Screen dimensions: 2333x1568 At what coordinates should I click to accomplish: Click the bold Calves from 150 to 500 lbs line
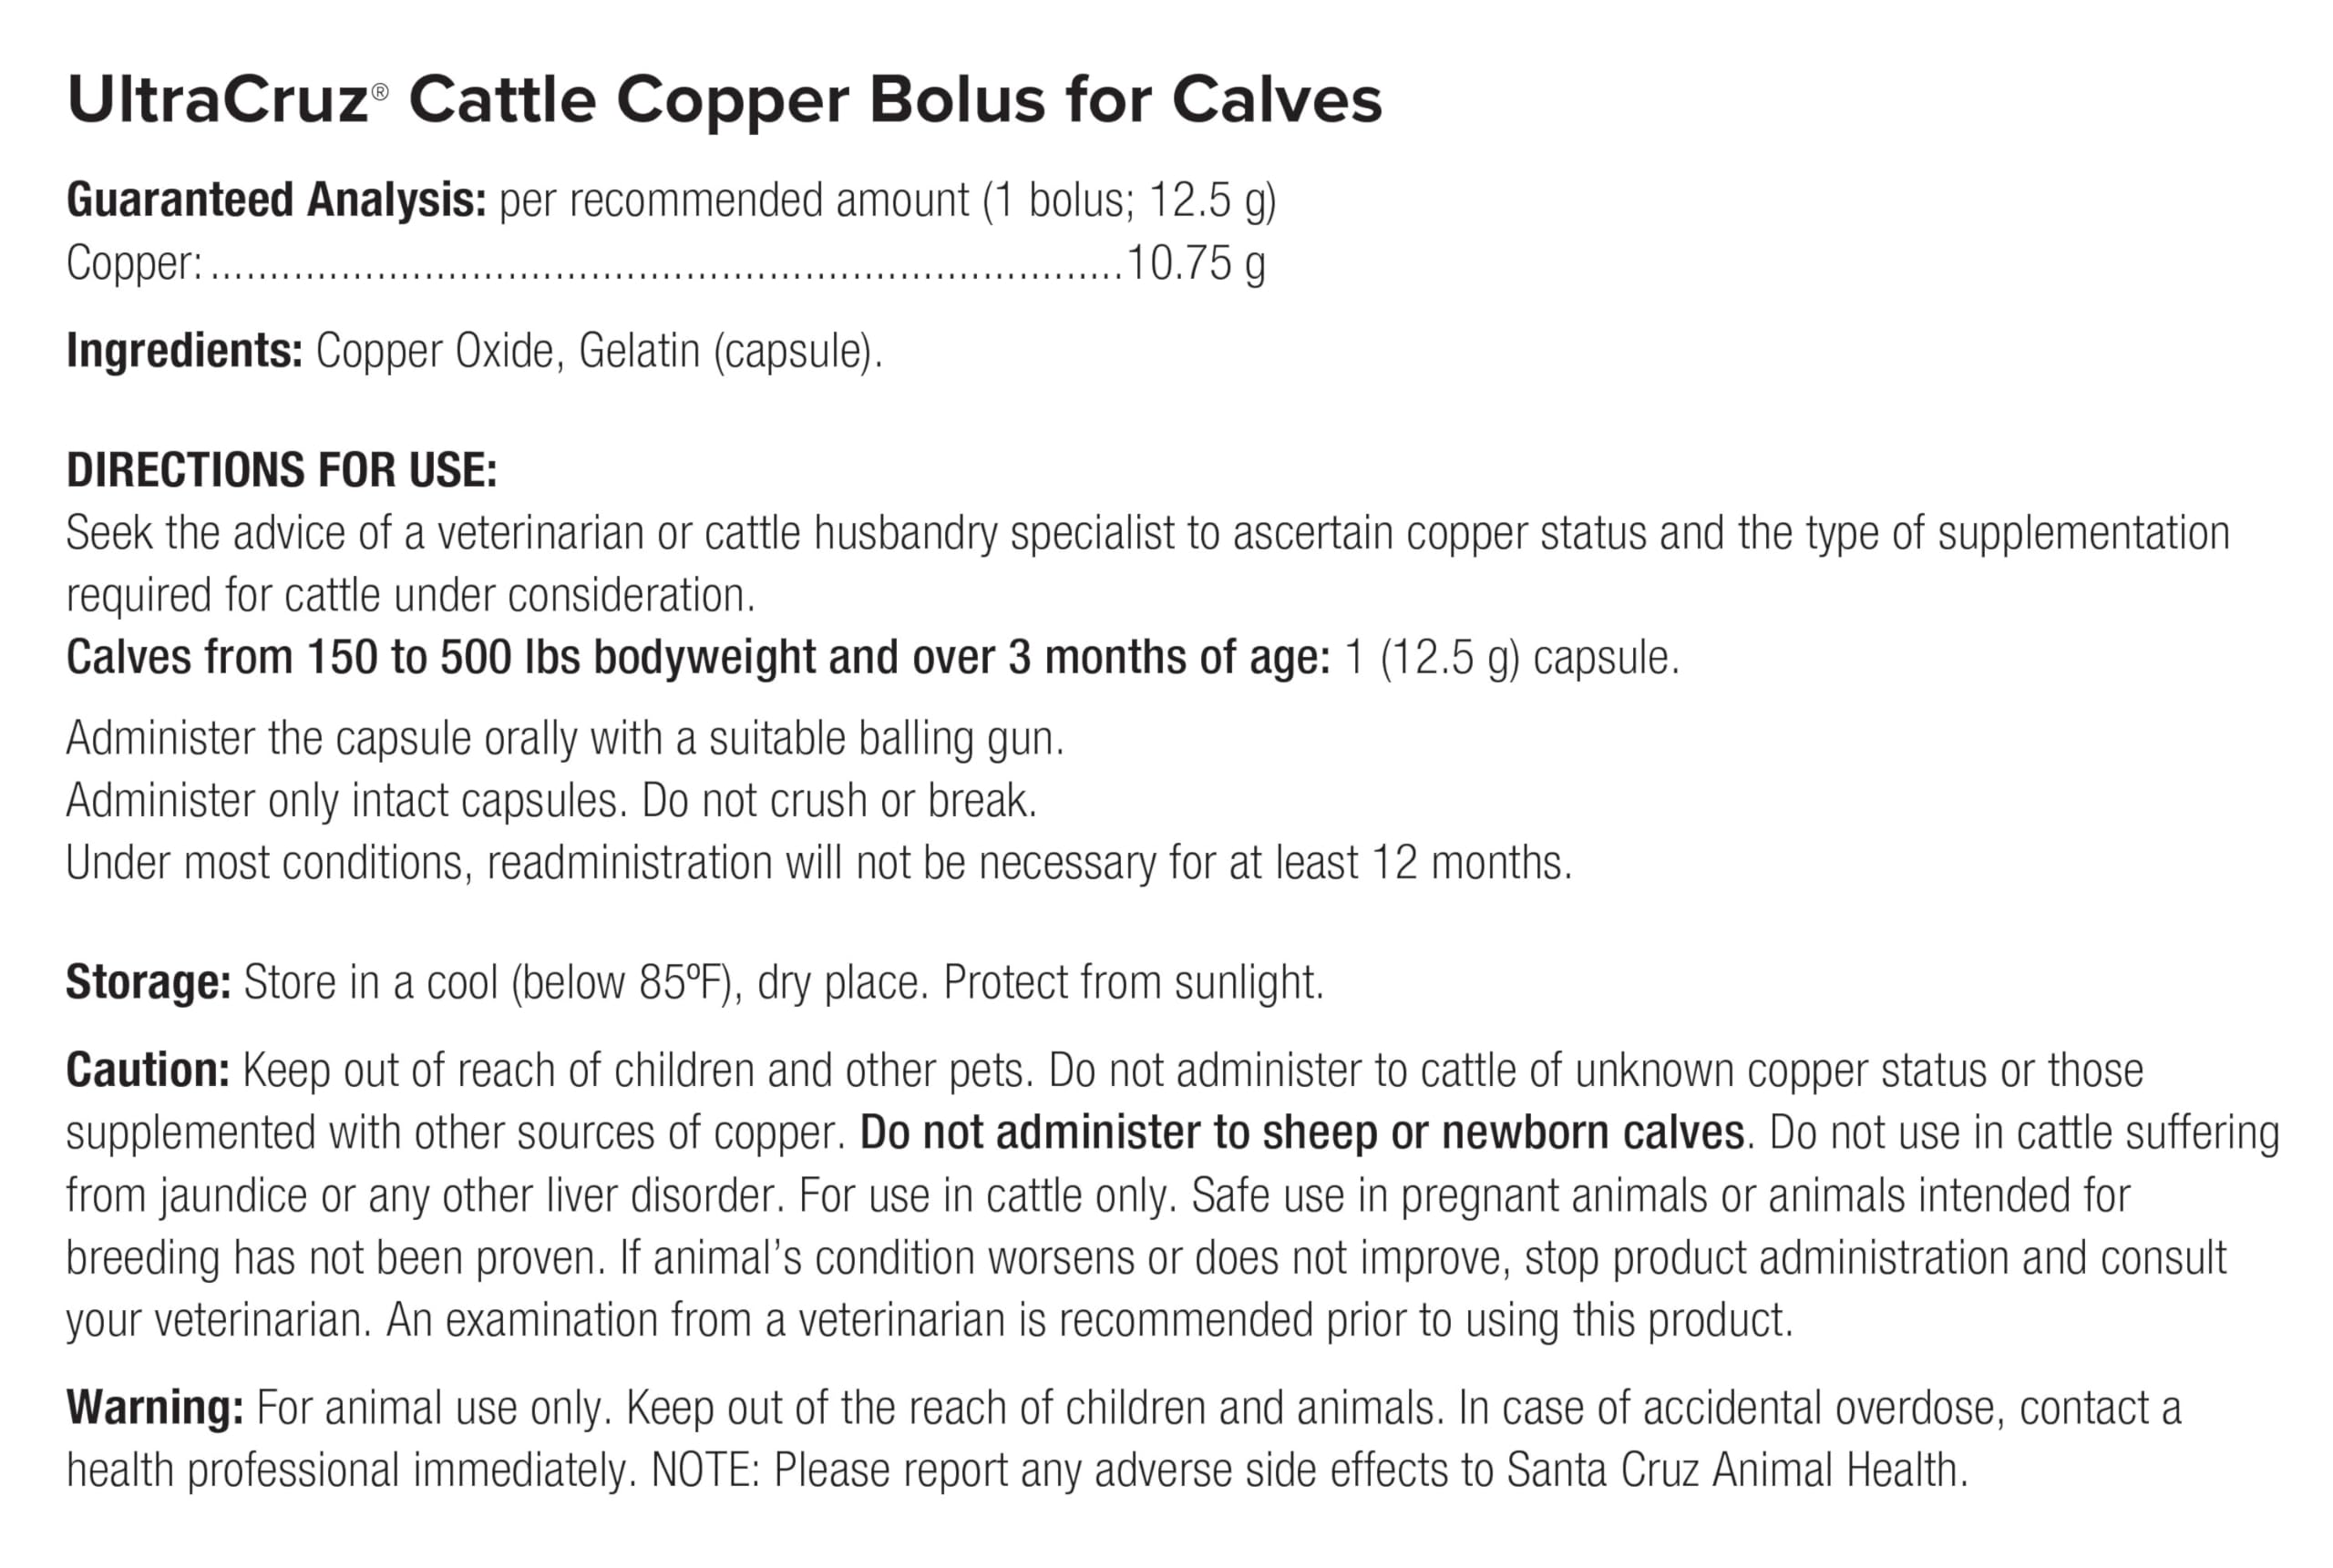coord(697,658)
